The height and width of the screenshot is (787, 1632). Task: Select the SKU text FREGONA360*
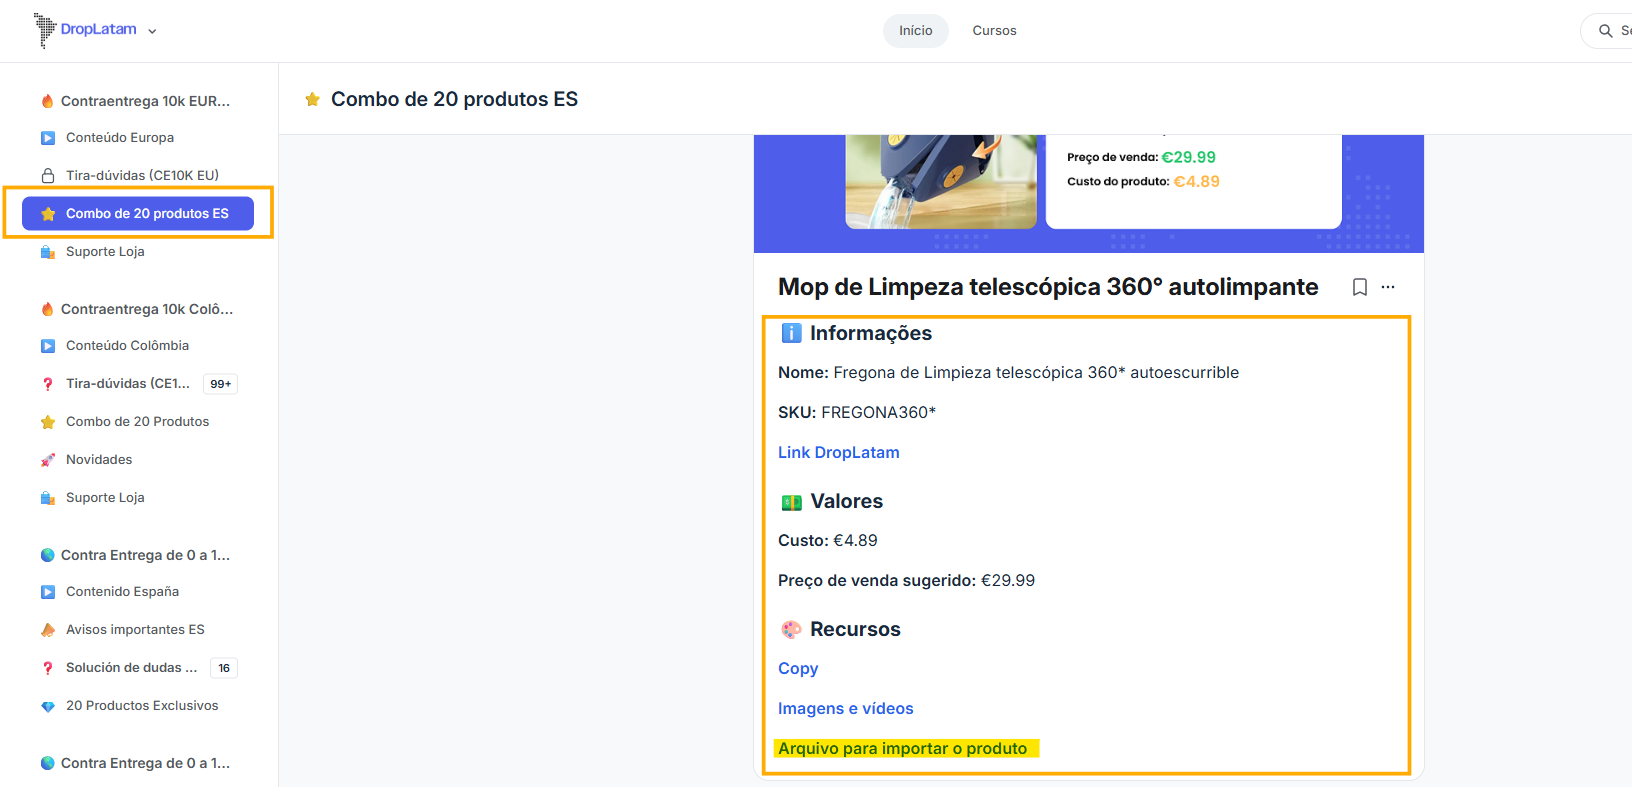(x=879, y=412)
